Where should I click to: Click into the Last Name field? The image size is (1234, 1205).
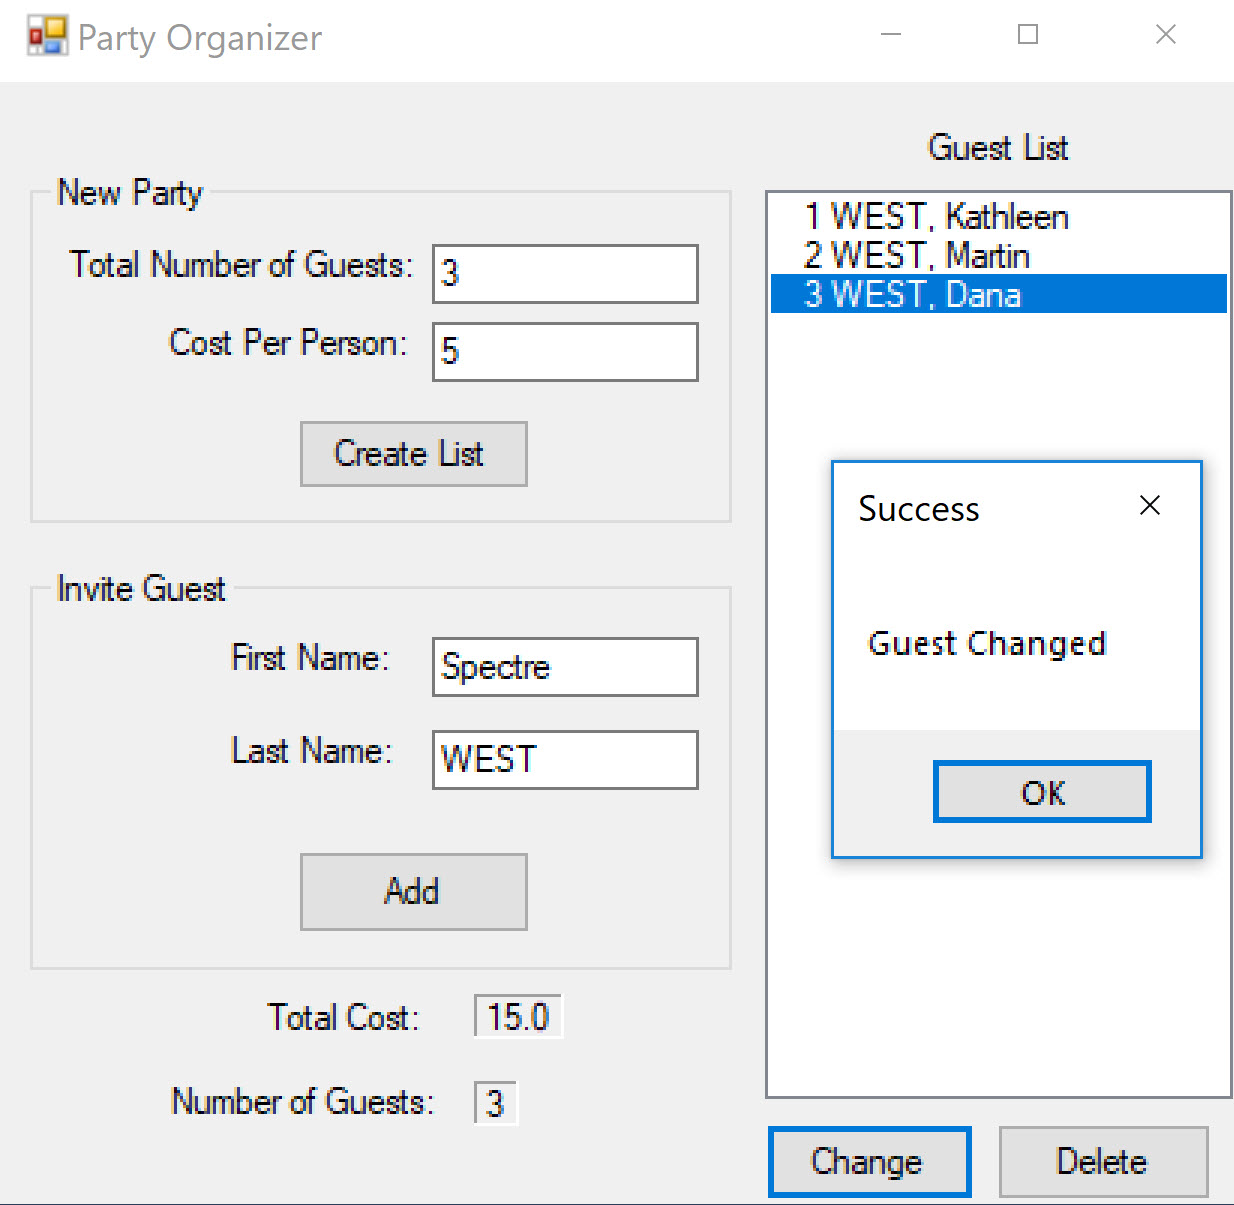[x=565, y=760]
